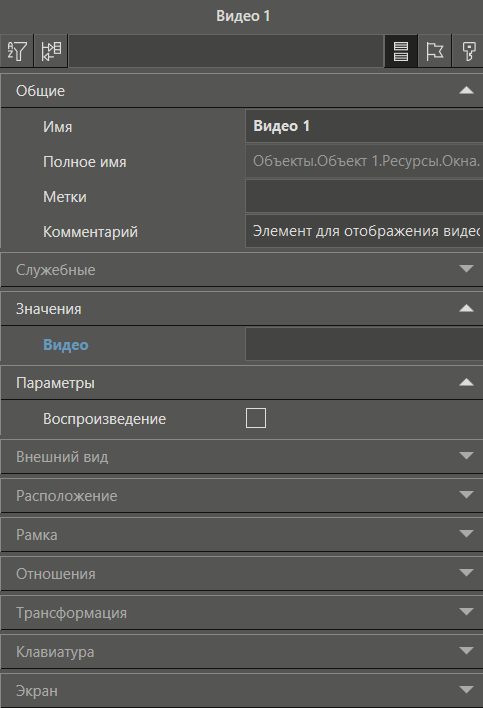Collapse the Параметры group
Viewport: 483px width, 708px height.
[242, 382]
